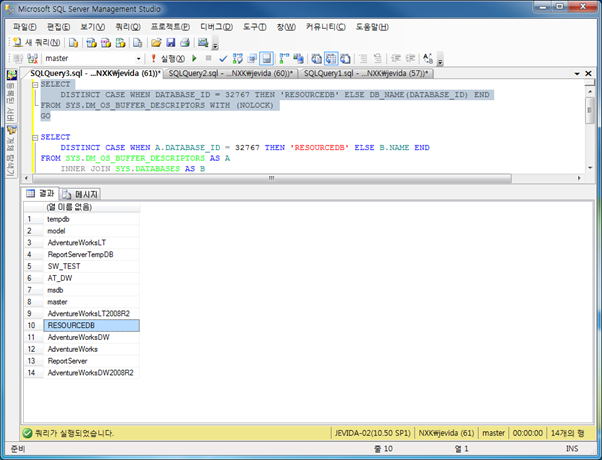Screen dimensions: 602x460
Task: Open the standard toolbar options dropdown
Action: pos(215,45)
